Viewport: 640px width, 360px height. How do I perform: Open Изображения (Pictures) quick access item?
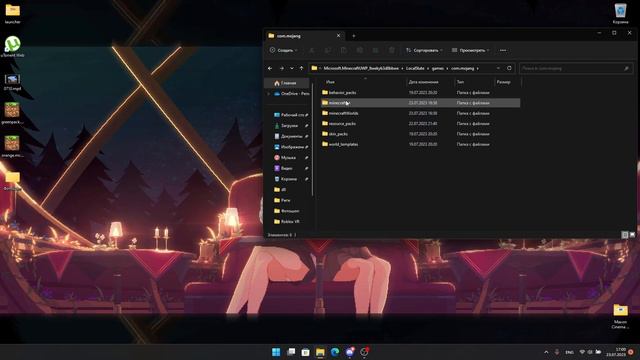(x=291, y=147)
